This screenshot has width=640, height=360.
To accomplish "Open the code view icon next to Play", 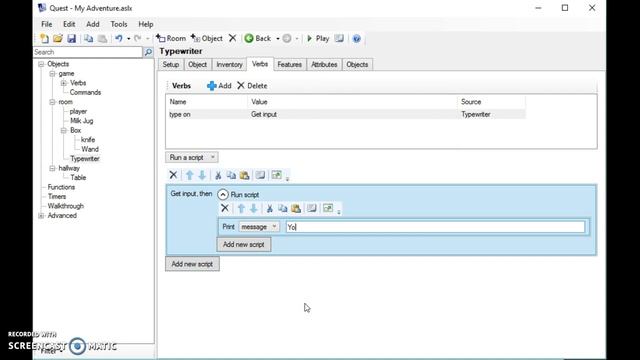I will tap(339, 38).
